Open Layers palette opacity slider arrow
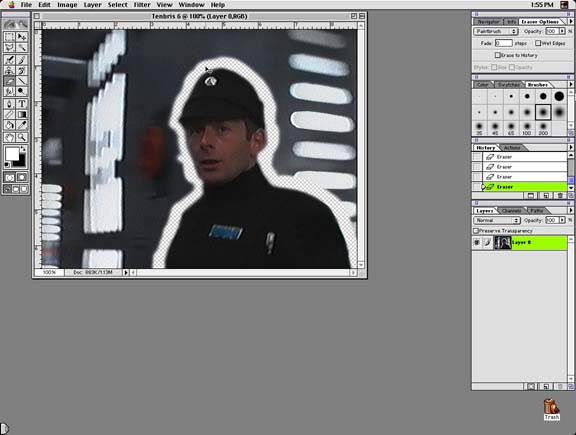This screenshot has width=576, height=435. tap(562, 220)
